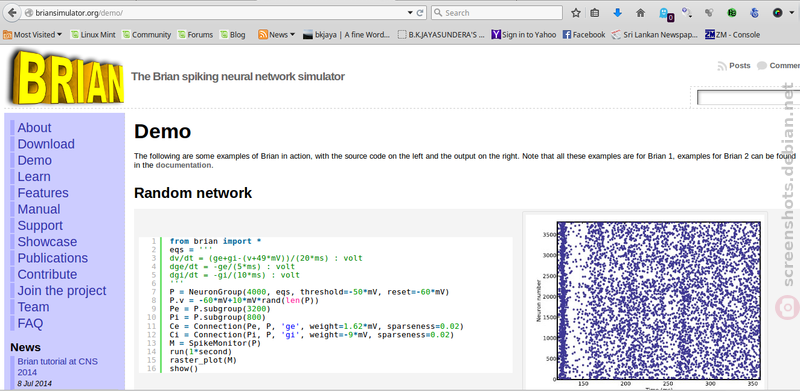
Task: Click code line 'from brian import *'
Action: tap(215, 241)
